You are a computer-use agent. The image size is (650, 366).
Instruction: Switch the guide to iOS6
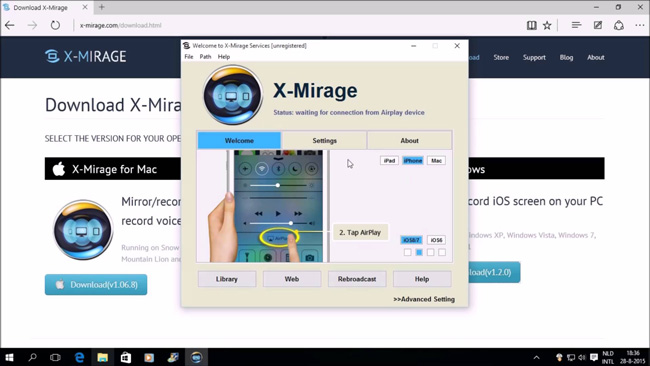point(436,240)
